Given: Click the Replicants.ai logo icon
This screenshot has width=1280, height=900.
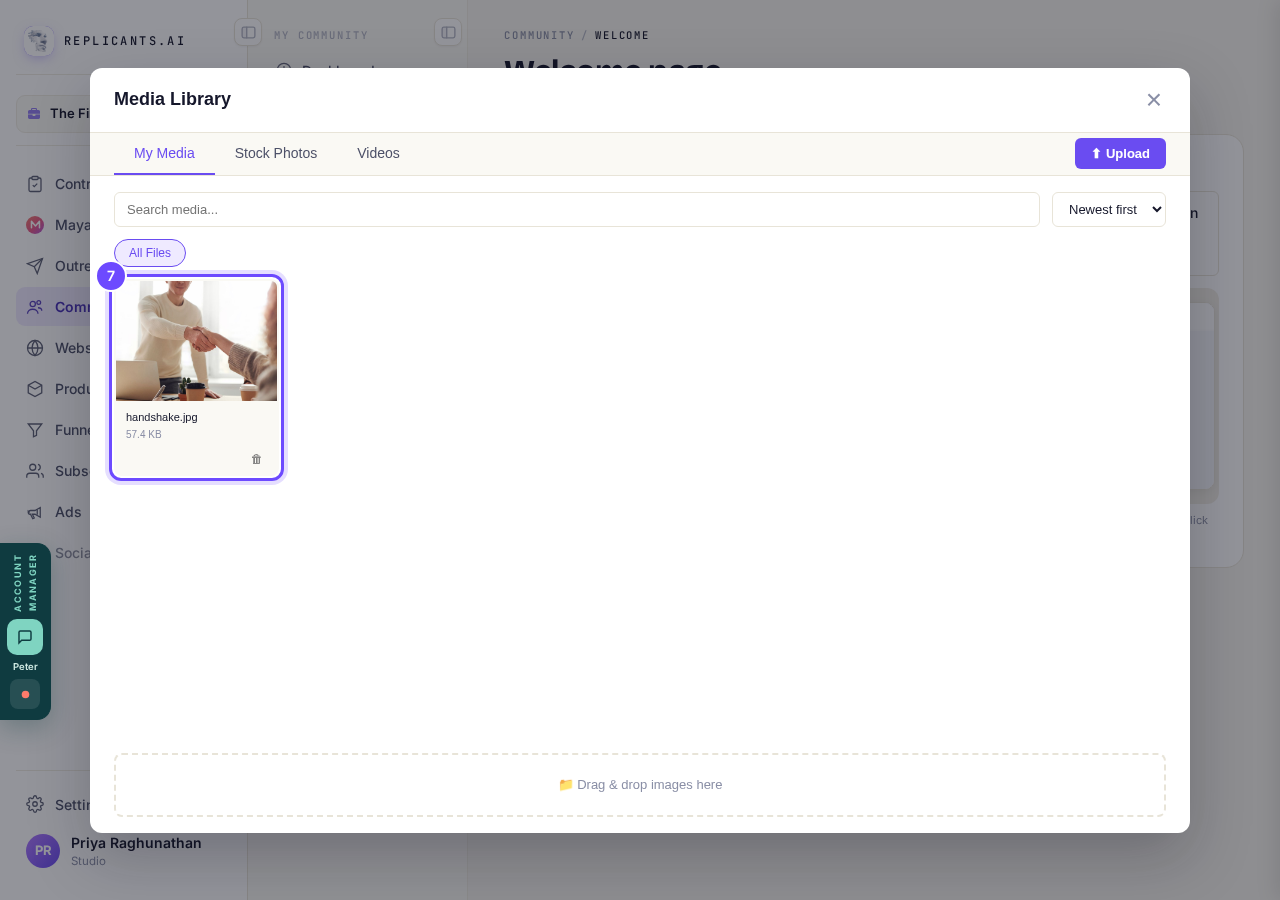Looking at the screenshot, I should [x=39, y=41].
